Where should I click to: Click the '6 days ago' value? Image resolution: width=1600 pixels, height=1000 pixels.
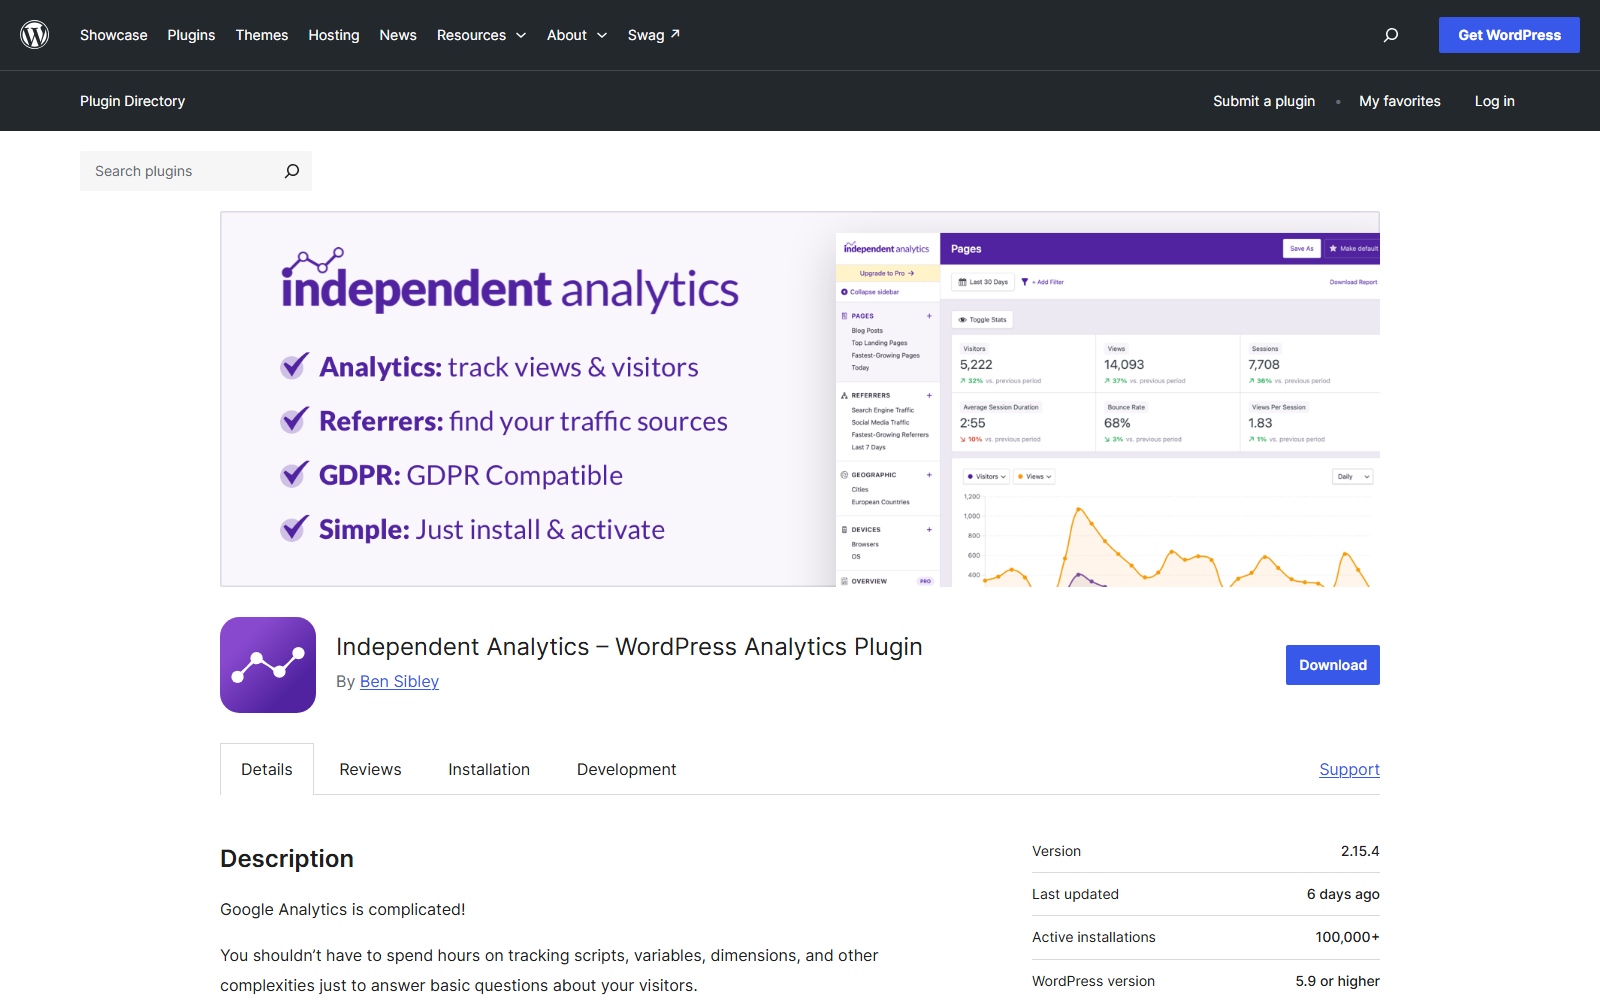click(1343, 894)
